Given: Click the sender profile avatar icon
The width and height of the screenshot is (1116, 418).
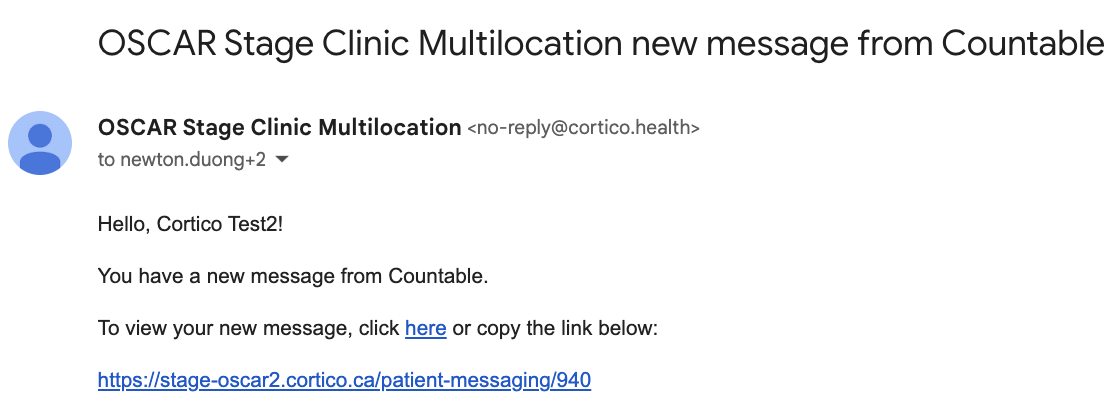Looking at the screenshot, I should pos(40,143).
